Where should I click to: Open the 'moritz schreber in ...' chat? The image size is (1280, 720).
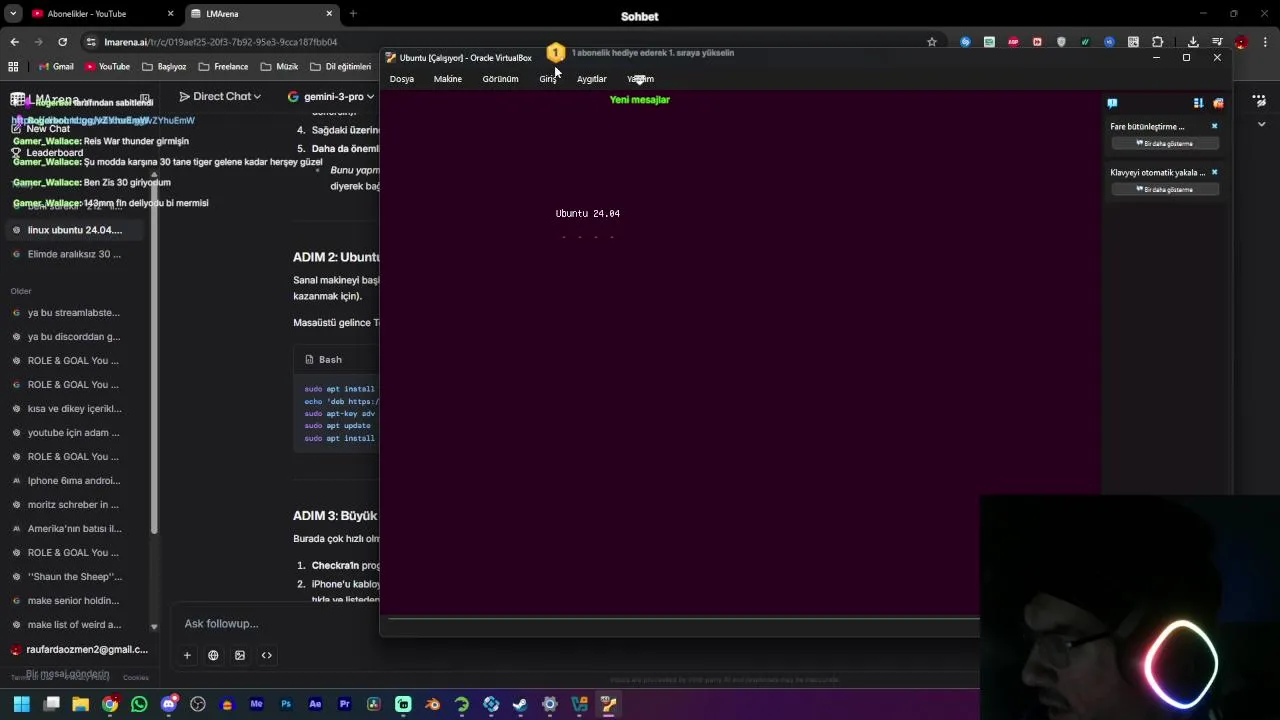(x=75, y=504)
